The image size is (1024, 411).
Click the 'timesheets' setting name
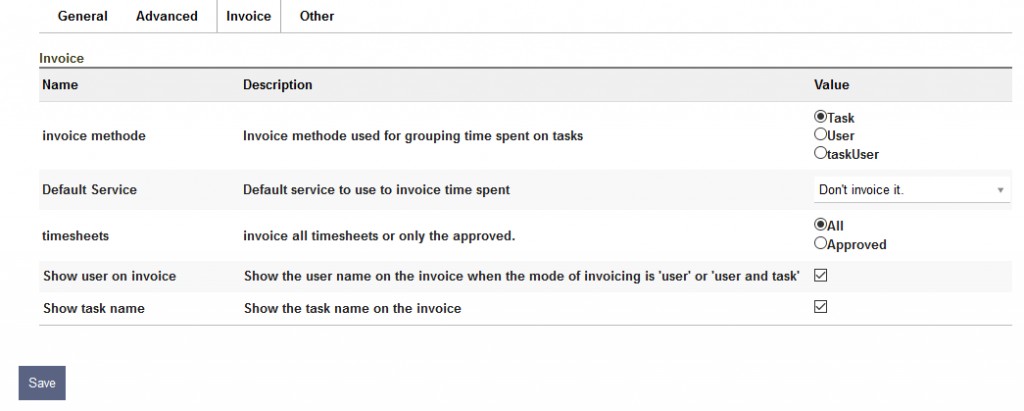click(x=76, y=235)
